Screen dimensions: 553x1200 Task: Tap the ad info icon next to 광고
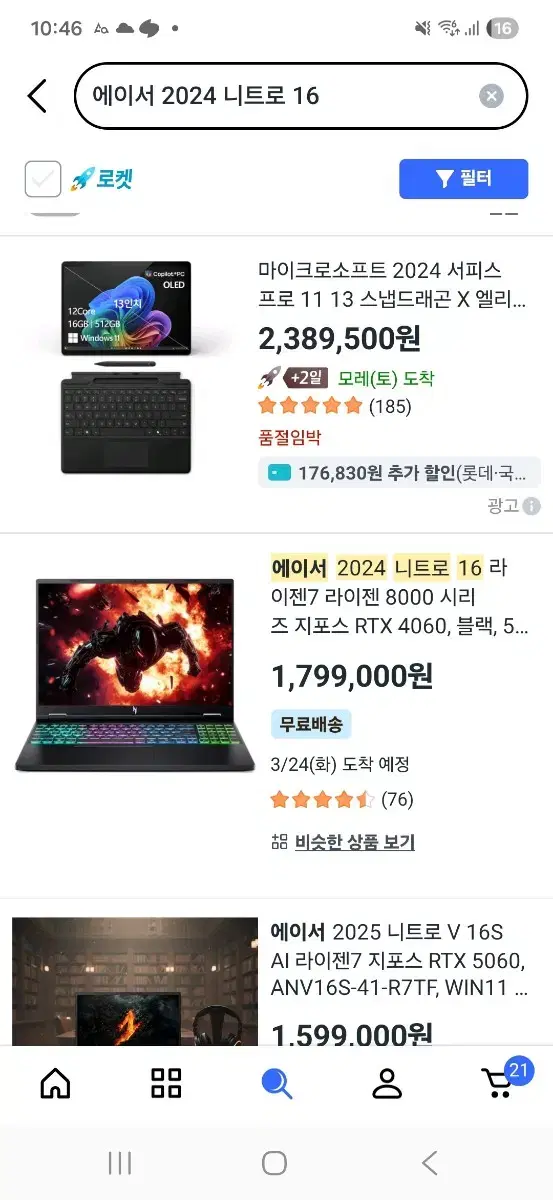(531, 506)
